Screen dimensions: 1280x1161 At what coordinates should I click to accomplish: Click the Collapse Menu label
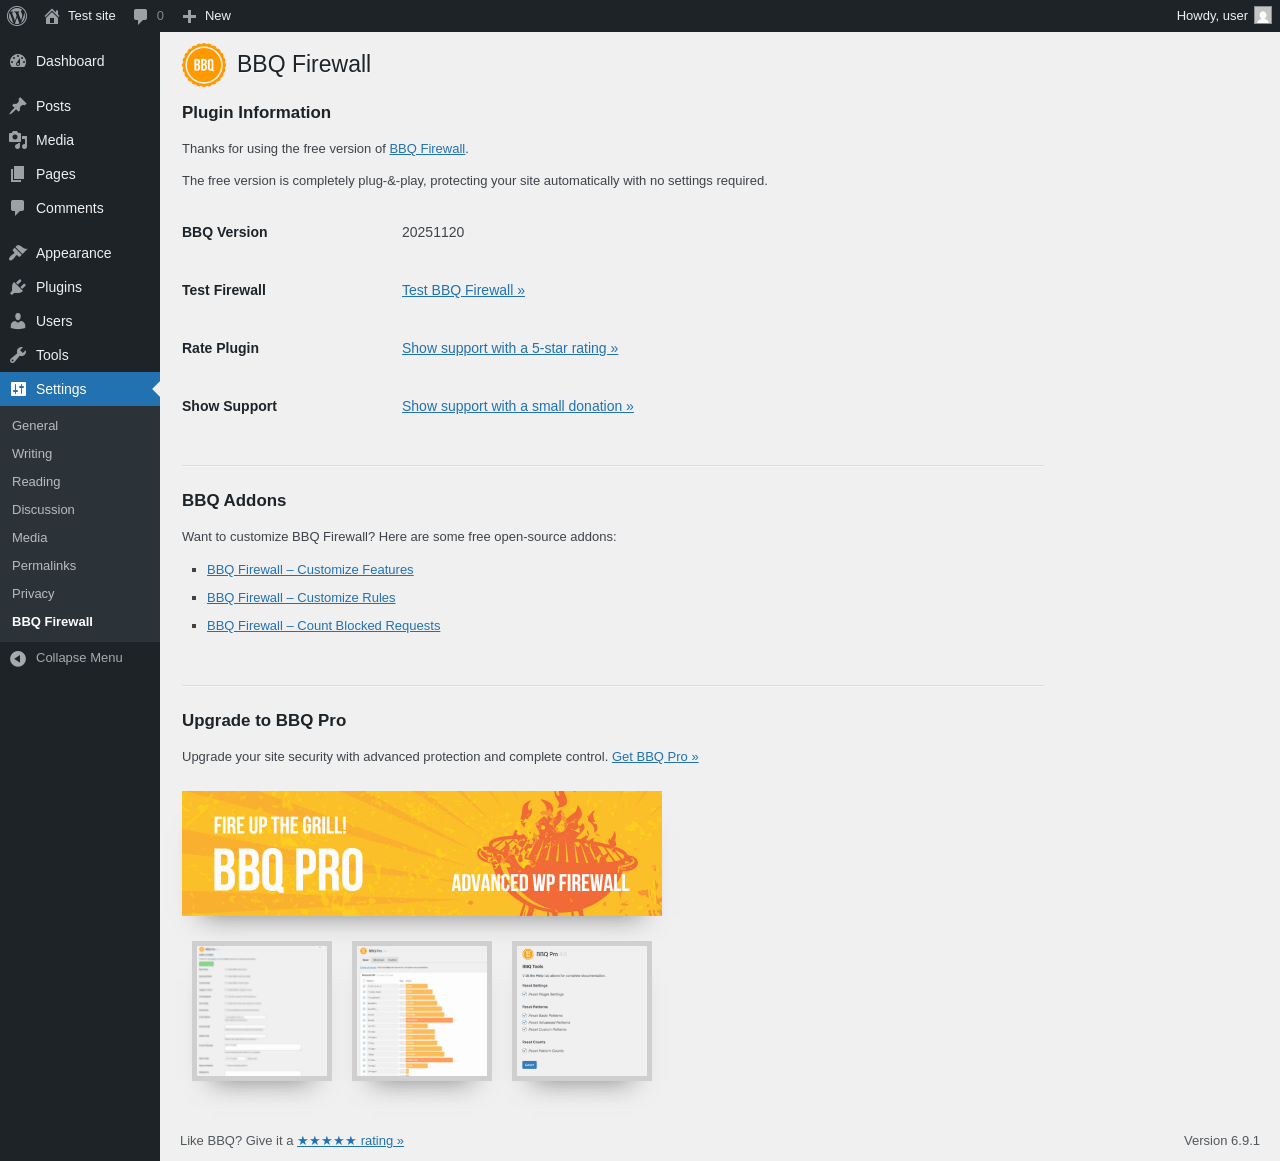point(79,658)
